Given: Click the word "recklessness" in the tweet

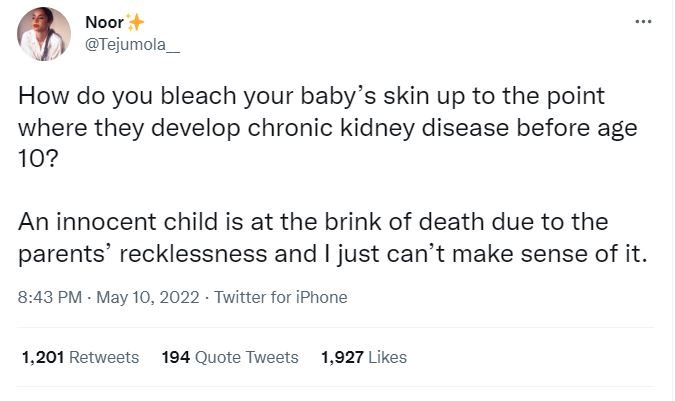Looking at the screenshot, I should [x=197, y=251].
